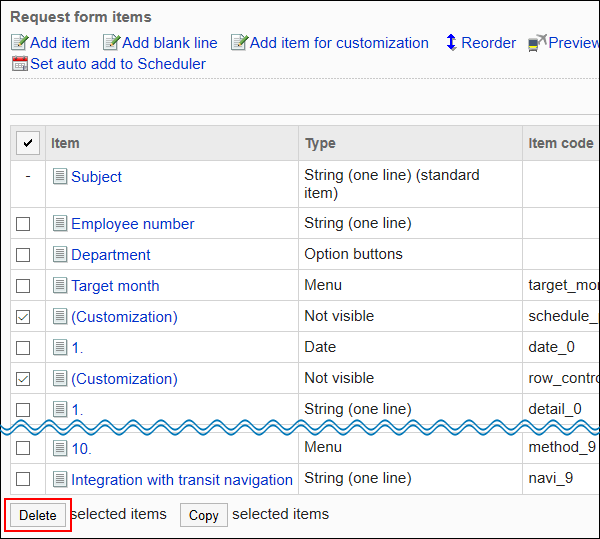Click the document icon in the schedule_ Customization row
Image resolution: width=600 pixels, height=539 pixels.
tap(60, 316)
